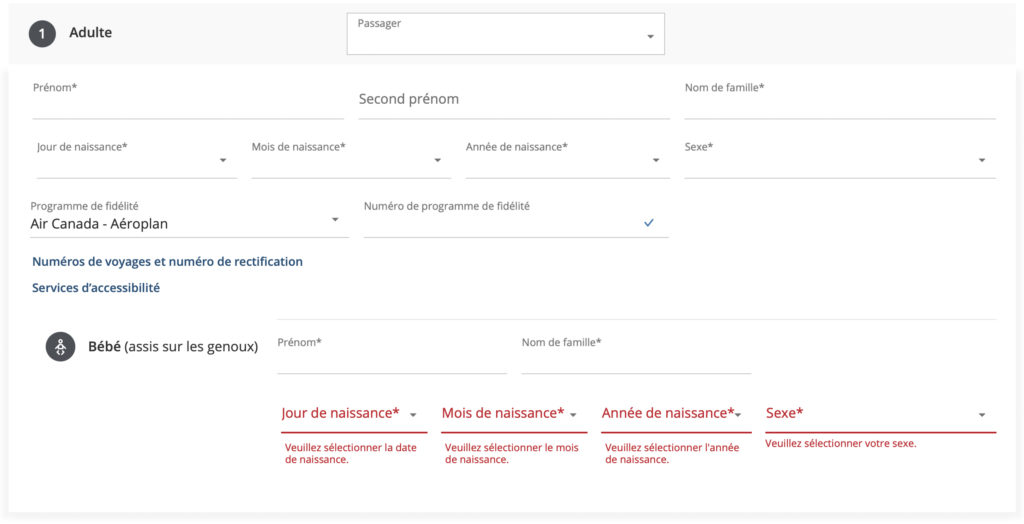This screenshot has height=524, width=1024.
Task: Expand adult Jour de naissance dropdown
Action: coord(135,160)
